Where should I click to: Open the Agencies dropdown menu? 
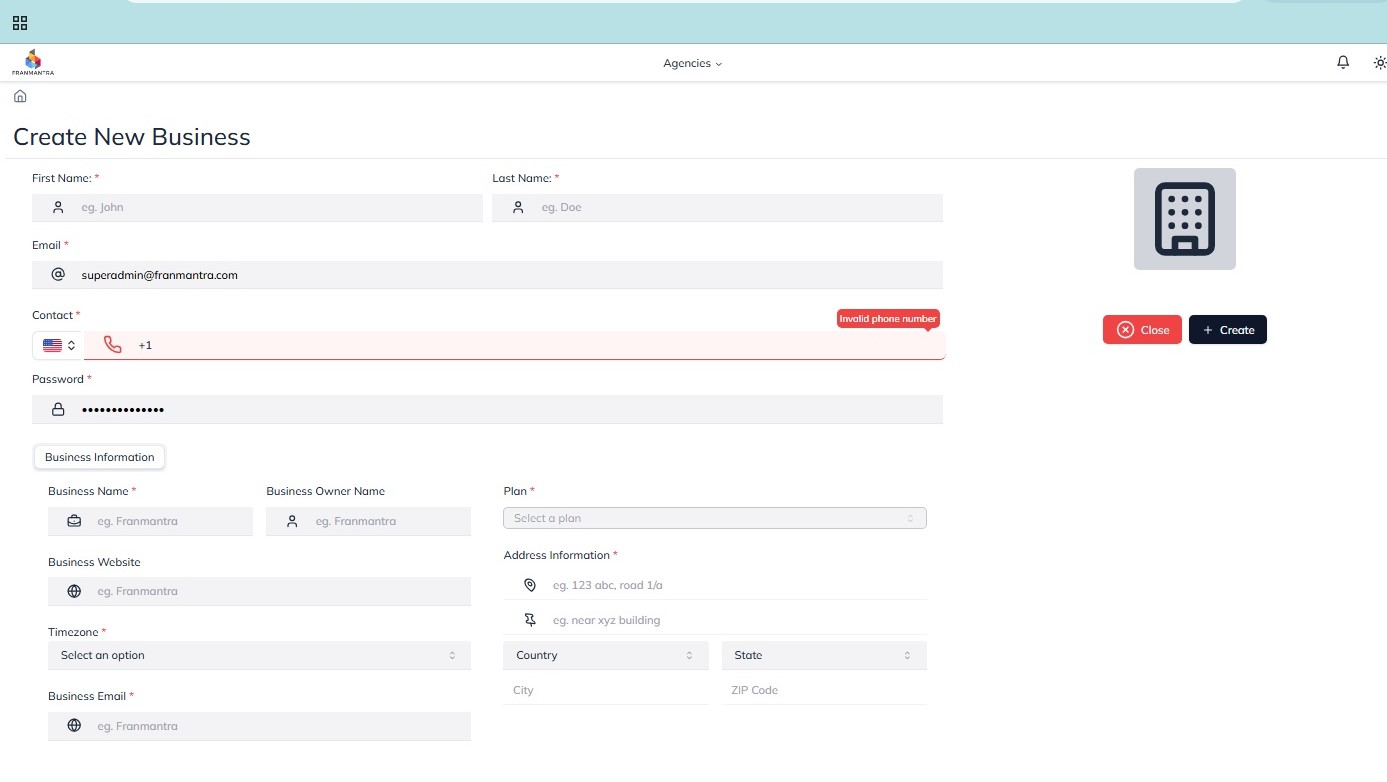692,63
